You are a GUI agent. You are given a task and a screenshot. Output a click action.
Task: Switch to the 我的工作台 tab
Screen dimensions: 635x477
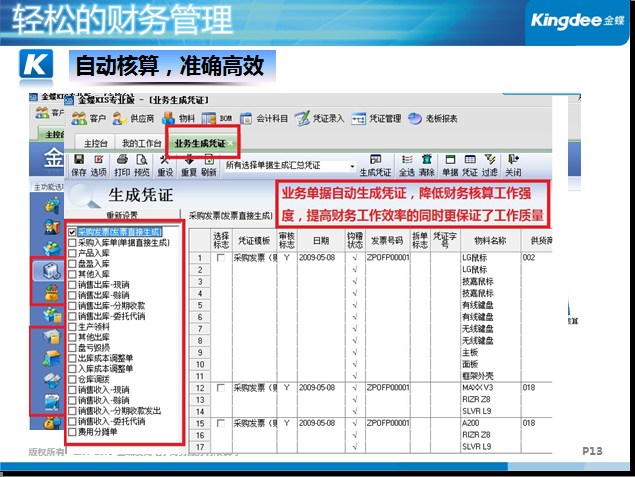pyautogui.click(x=141, y=143)
